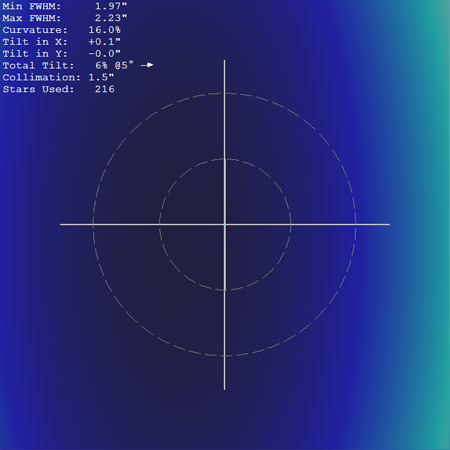Click the Total Tilt direction arrow

click(x=147, y=65)
